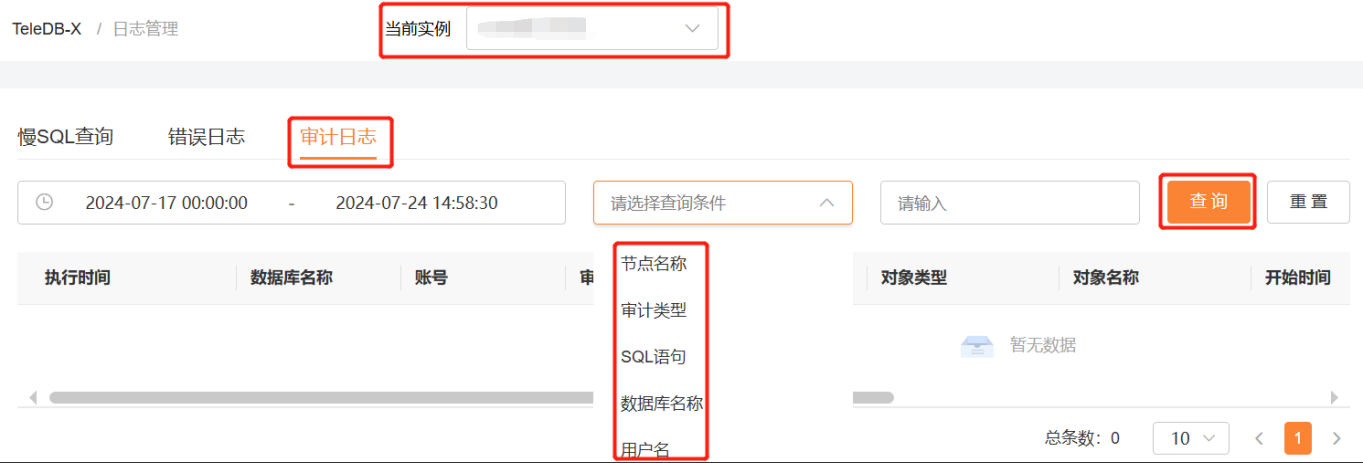Click the clock icon in date range

(x=44, y=202)
